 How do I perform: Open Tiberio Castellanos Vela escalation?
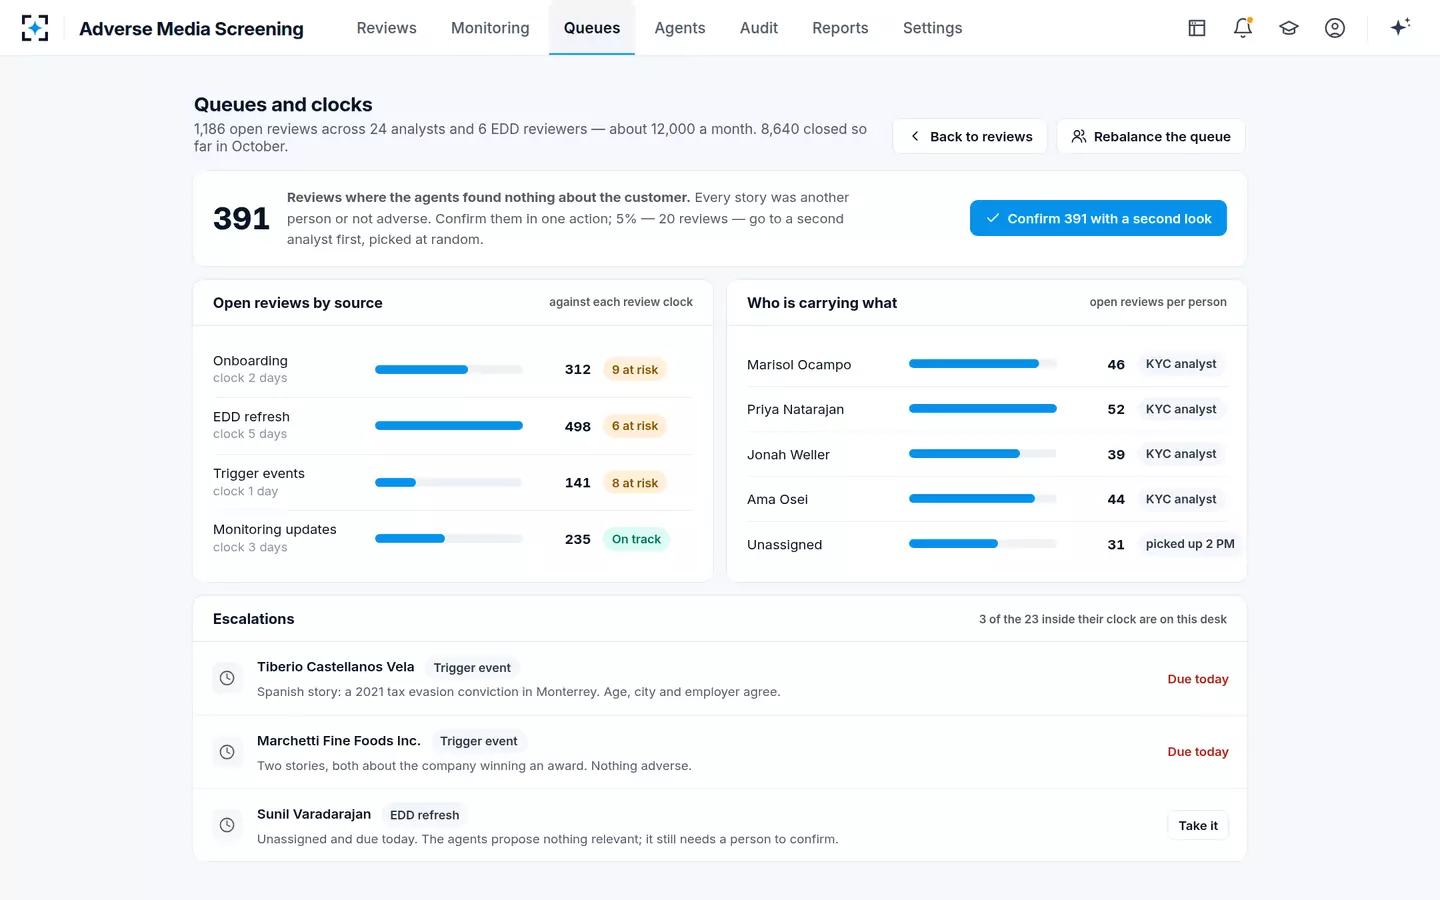point(720,678)
